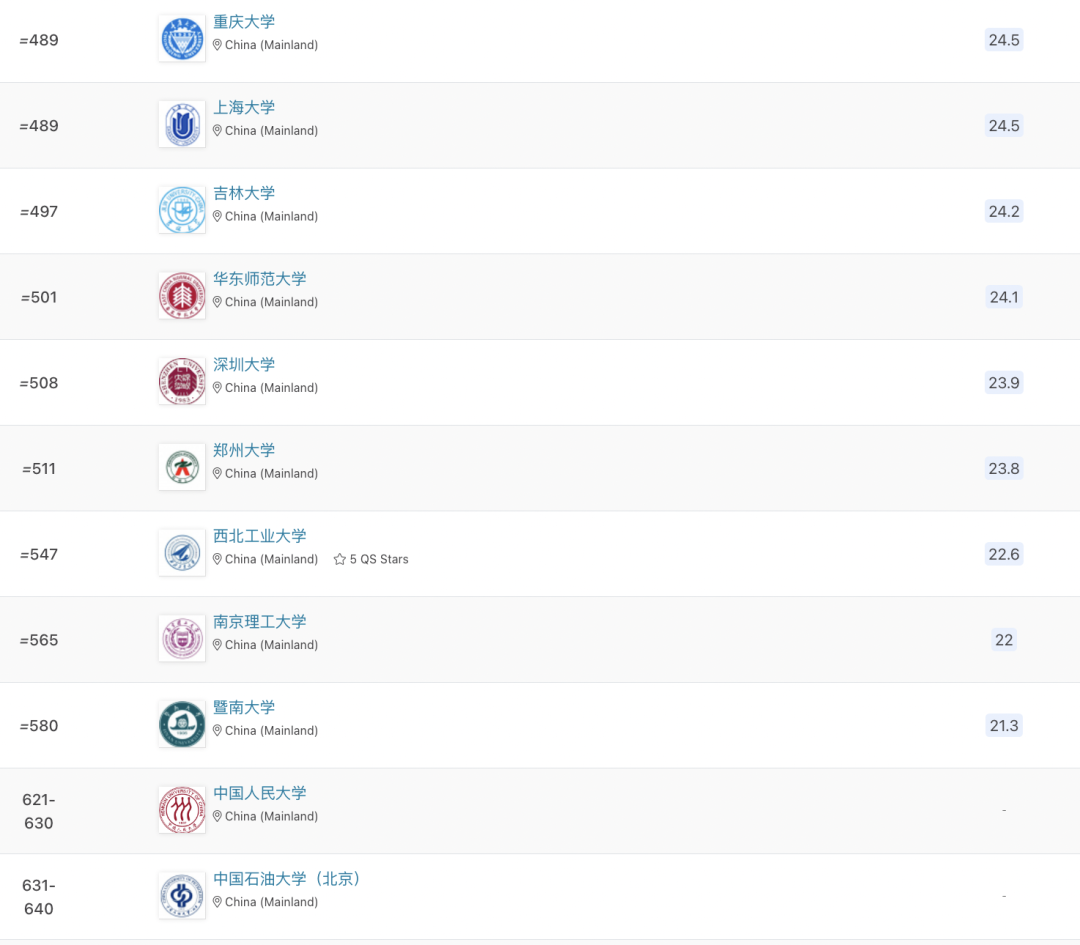Click the 上海大学 university logo
Viewport: 1080px width, 945px height.
tap(182, 125)
